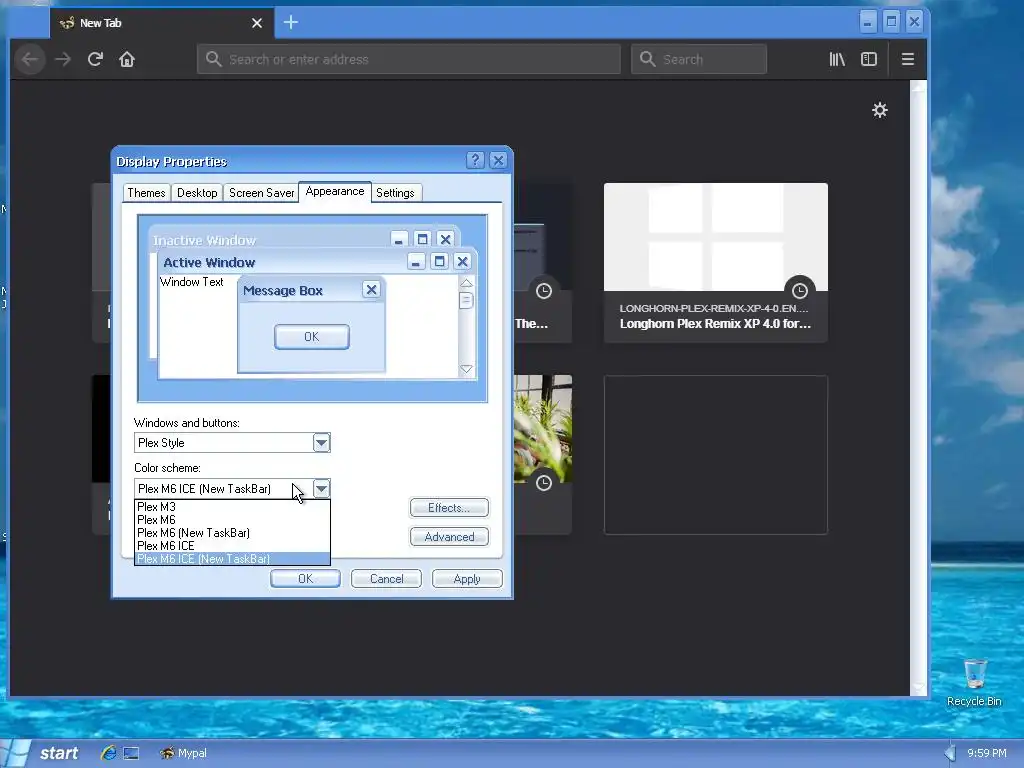The width and height of the screenshot is (1024, 768).
Task: Switch to the Settings tab
Action: [x=395, y=193]
